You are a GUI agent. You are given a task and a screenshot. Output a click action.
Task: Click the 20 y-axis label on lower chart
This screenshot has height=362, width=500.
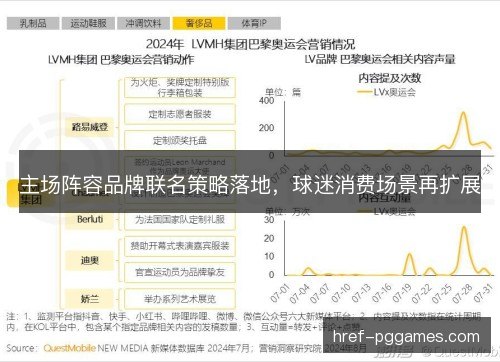pyautogui.click(x=269, y=239)
